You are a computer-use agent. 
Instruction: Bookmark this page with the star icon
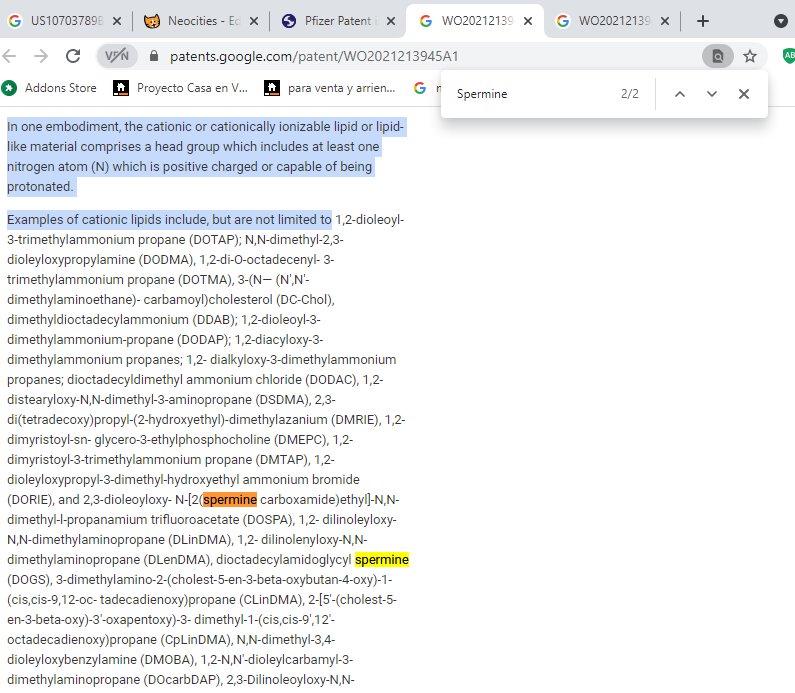click(x=750, y=56)
